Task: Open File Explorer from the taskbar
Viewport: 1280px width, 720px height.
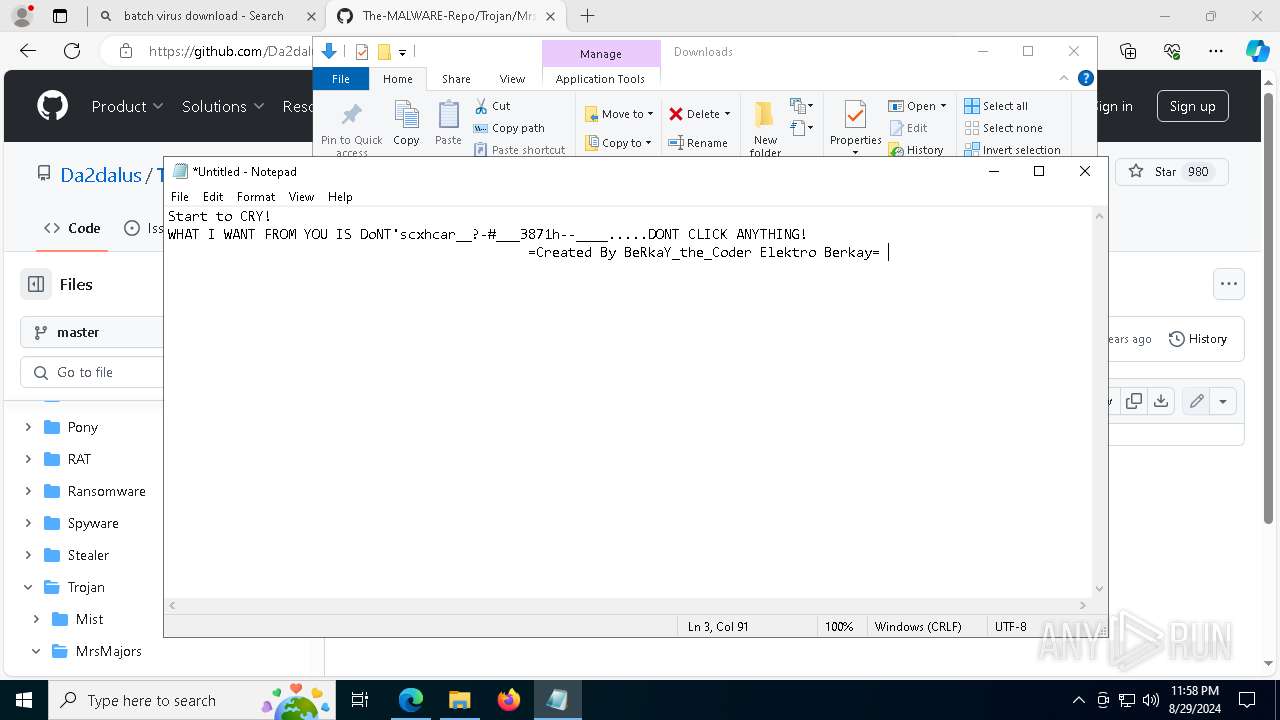Action: click(x=460, y=700)
